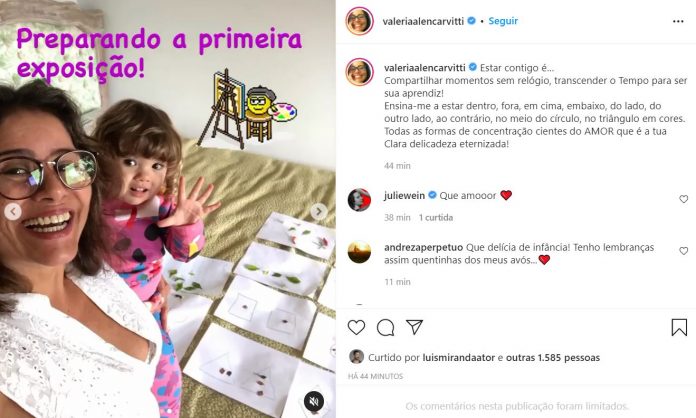The height and width of the screenshot is (418, 696).
Task: Open andrezaperpetuo's profile avatar
Action: [x=359, y=252]
